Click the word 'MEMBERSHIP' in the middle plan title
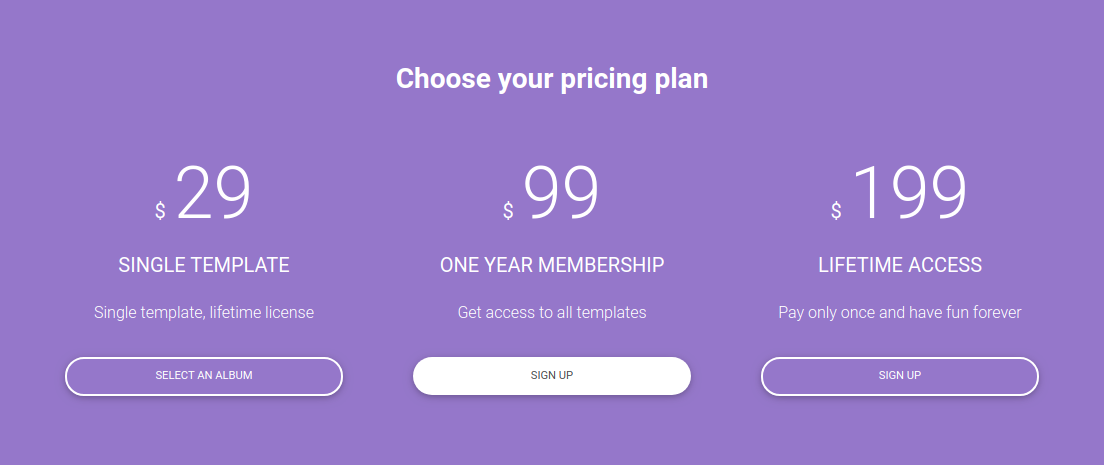 pyautogui.click(x=601, y=266)
